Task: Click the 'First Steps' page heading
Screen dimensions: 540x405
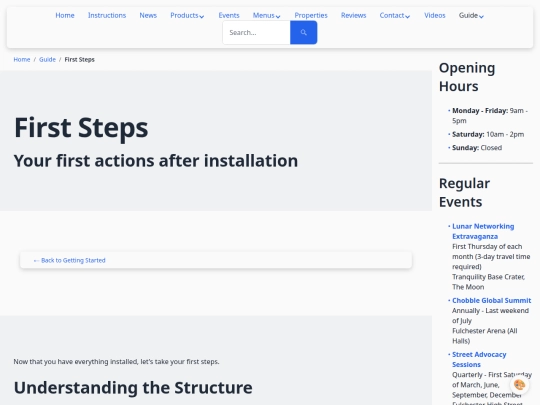Action: click(81, 128)
